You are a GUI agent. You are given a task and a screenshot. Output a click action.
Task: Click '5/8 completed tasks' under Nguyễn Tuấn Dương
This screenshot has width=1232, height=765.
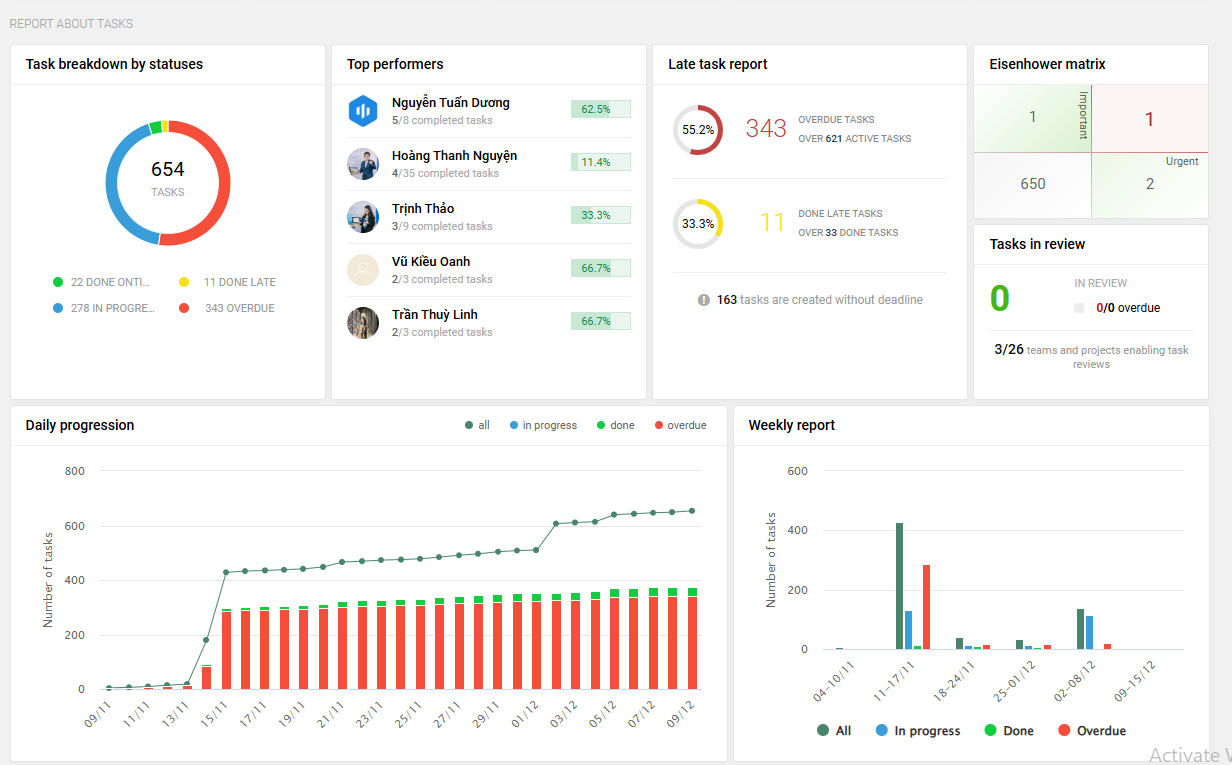click(x=442, y=120)
